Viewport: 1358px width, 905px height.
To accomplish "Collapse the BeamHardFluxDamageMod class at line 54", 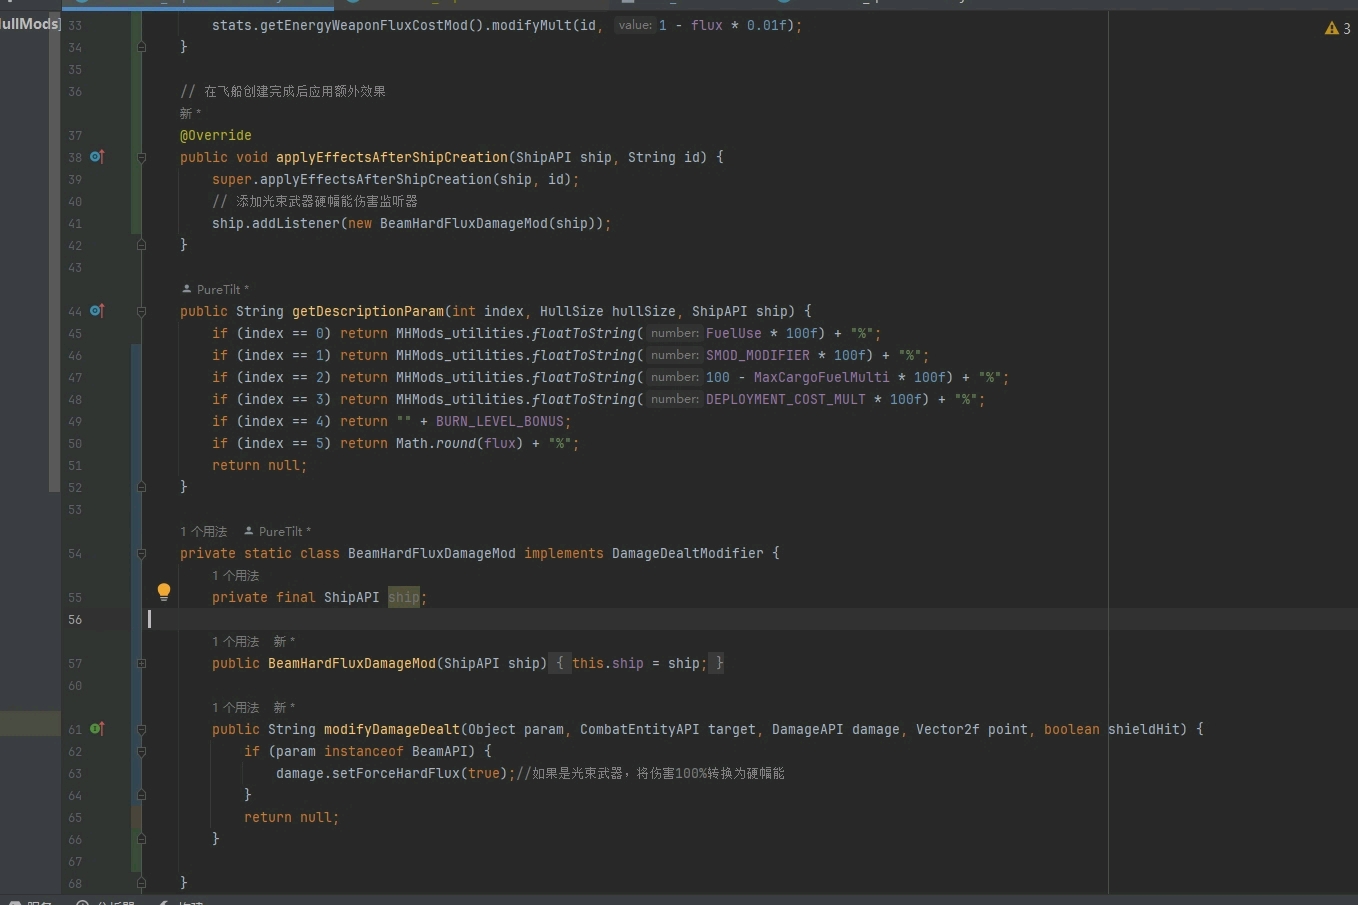I will (x=141, y=553).
